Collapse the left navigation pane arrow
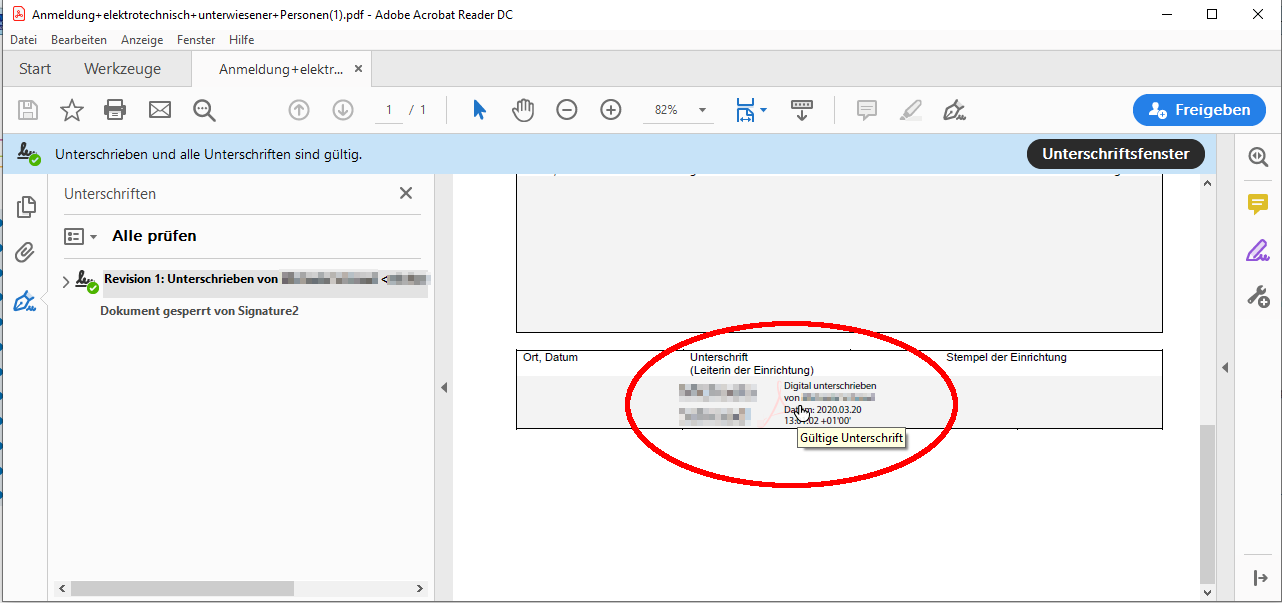 (444, 387)
